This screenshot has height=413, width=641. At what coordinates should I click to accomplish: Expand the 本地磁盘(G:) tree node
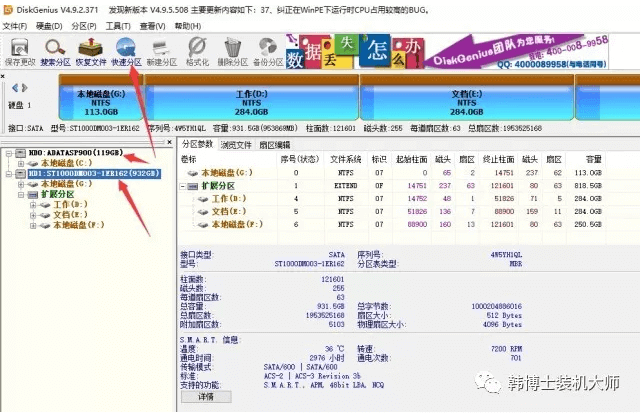pos(21,184)
